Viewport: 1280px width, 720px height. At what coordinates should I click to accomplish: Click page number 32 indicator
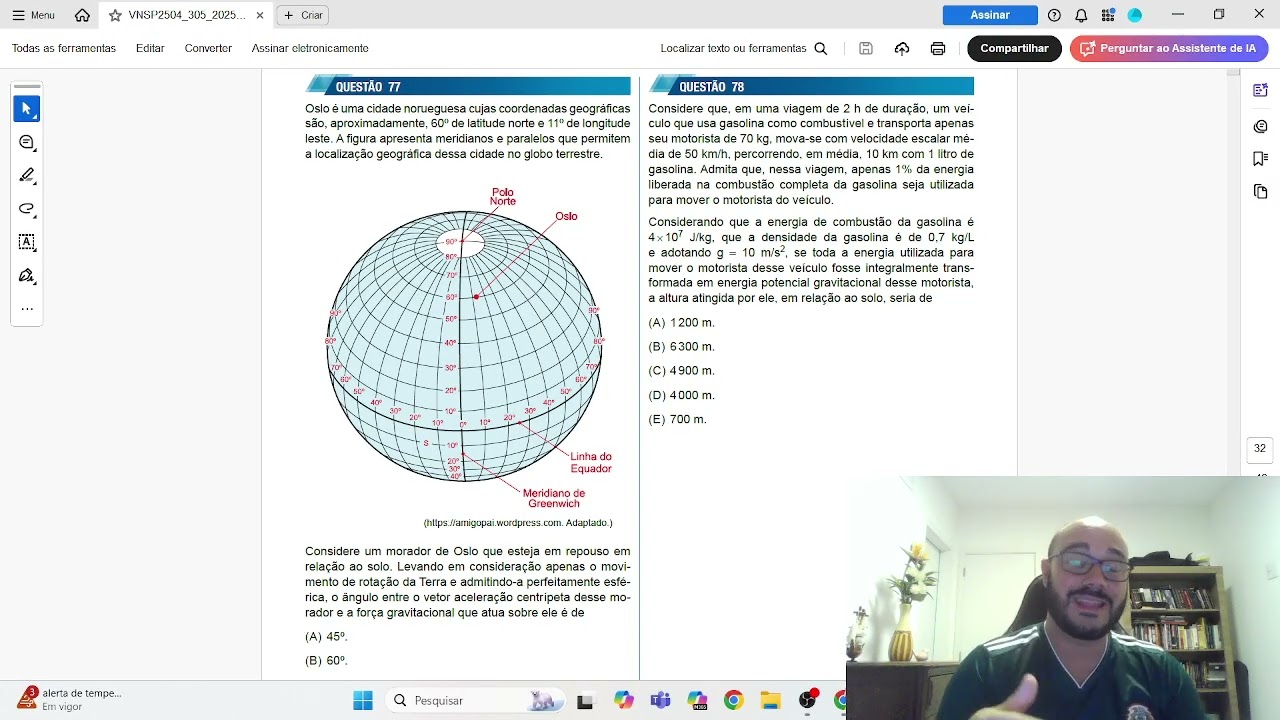pos(1260,449)
